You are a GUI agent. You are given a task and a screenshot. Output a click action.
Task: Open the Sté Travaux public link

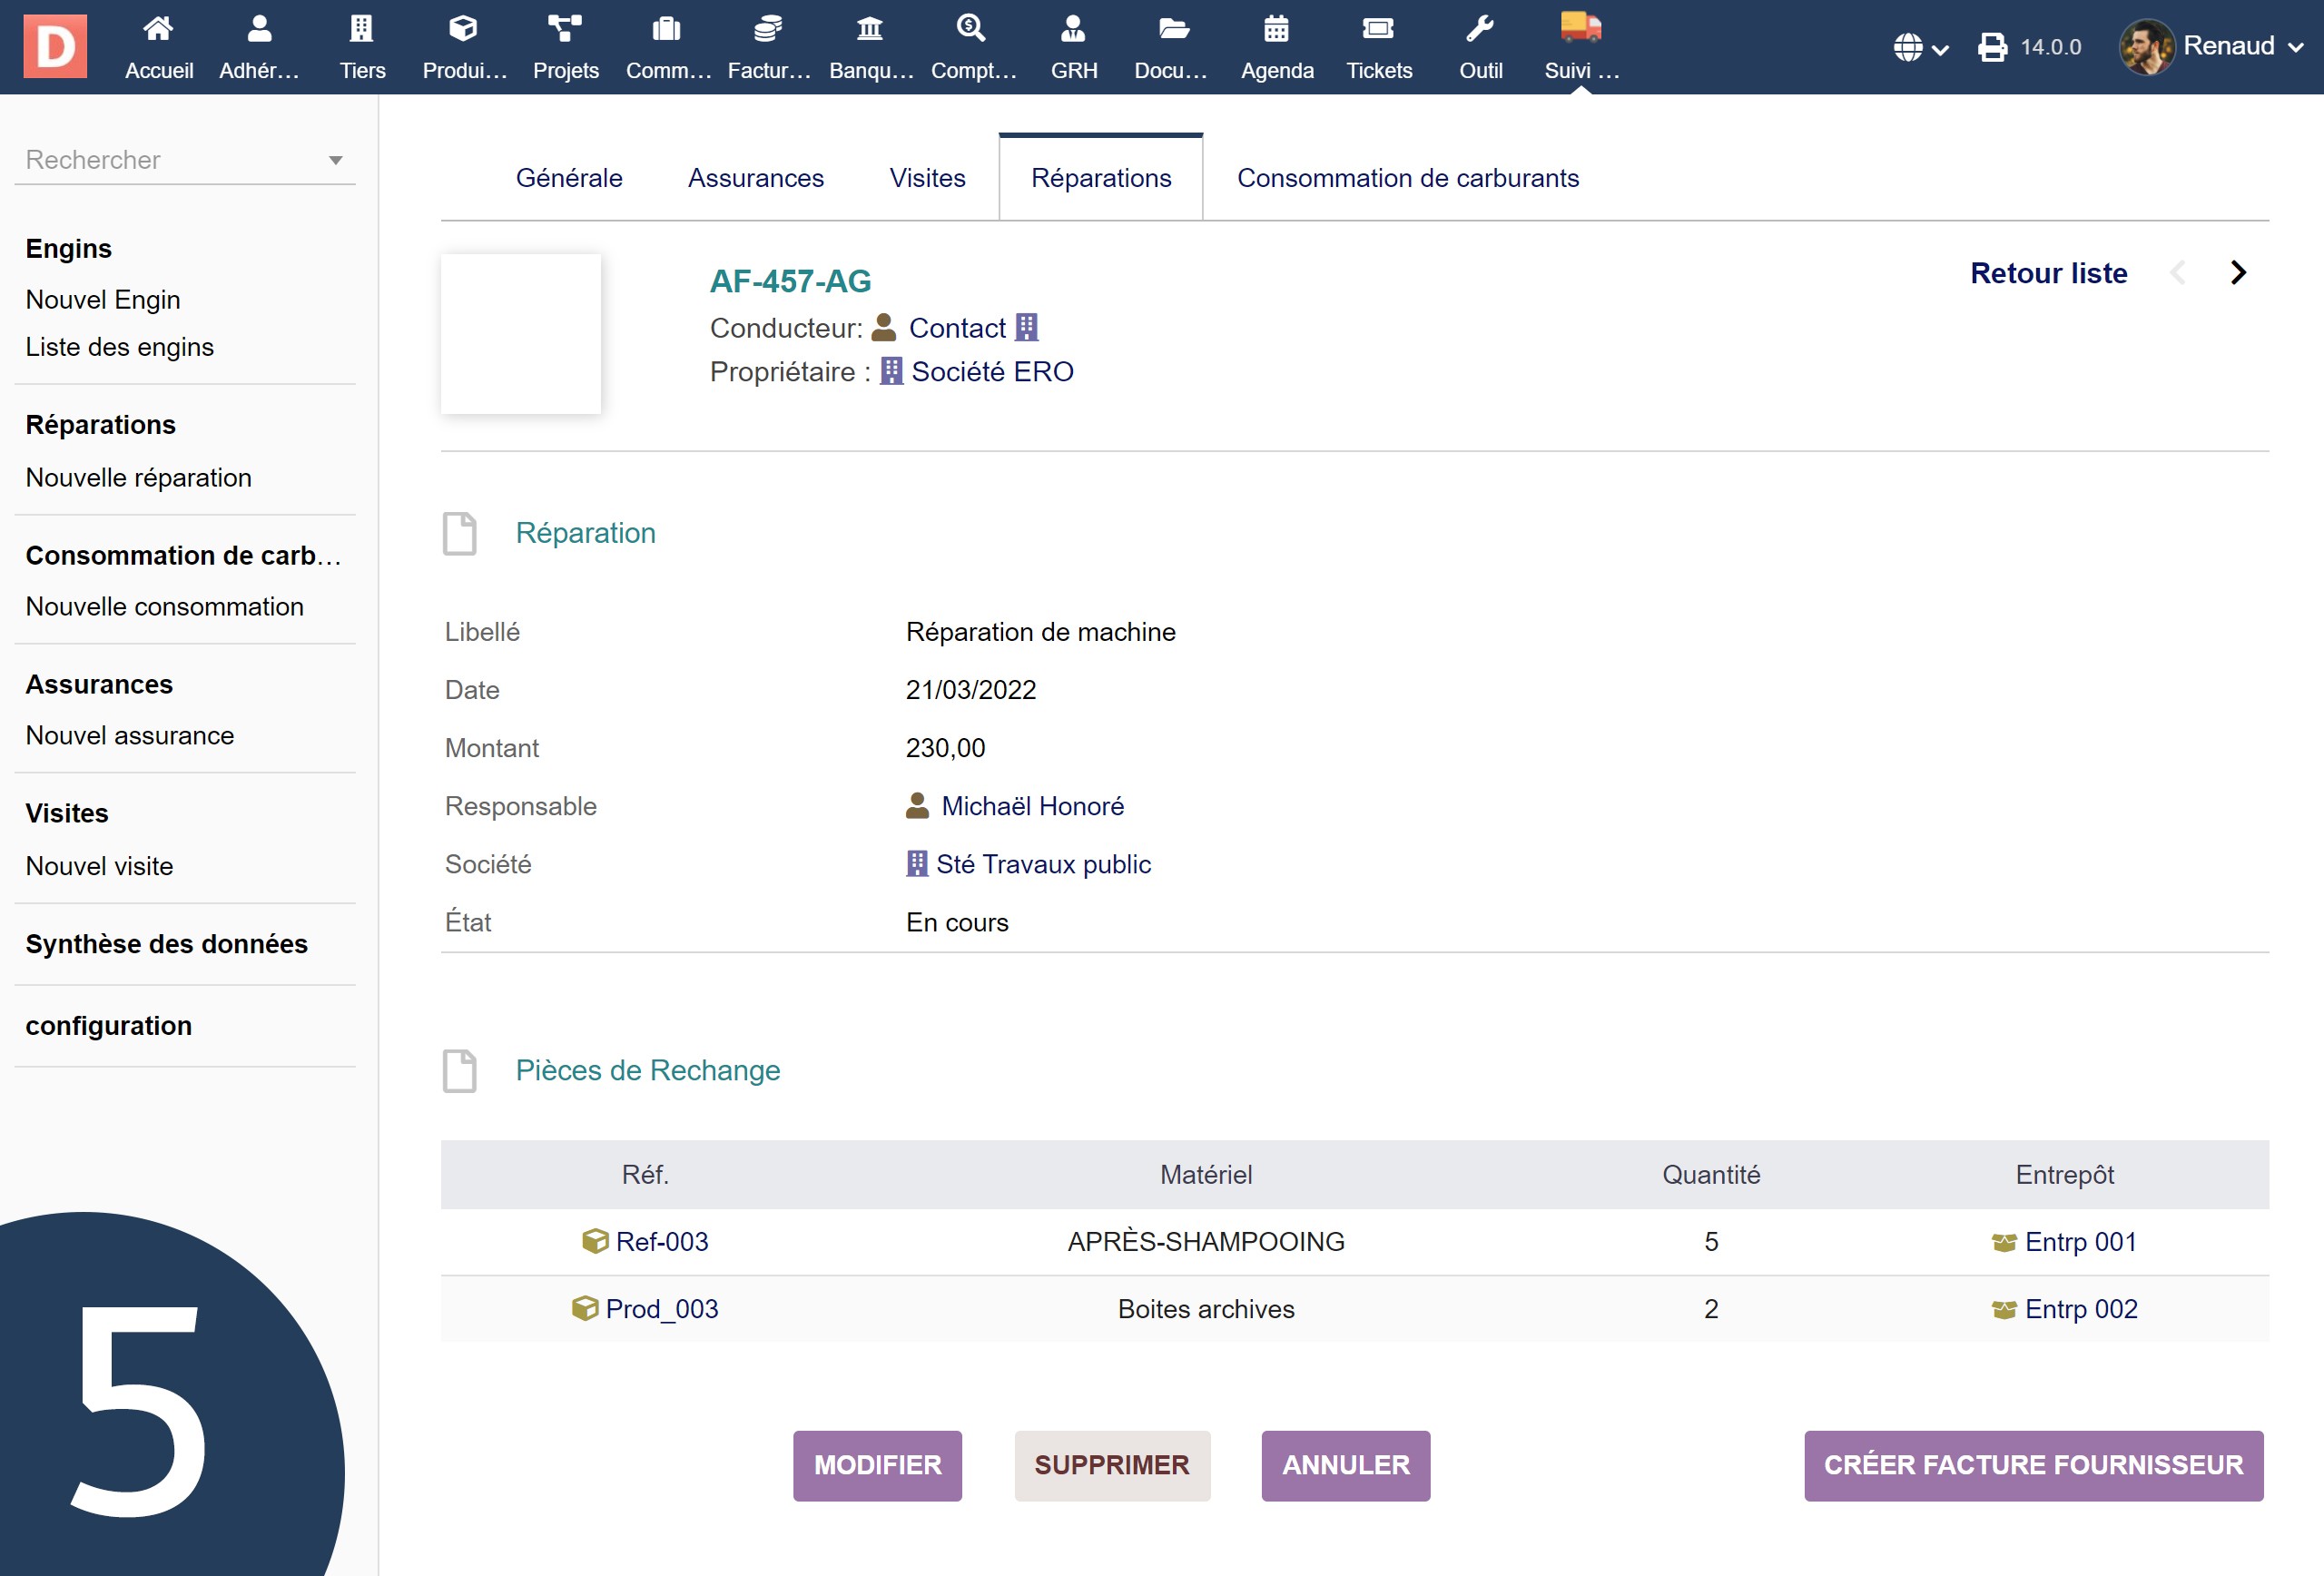[1043, 863]
